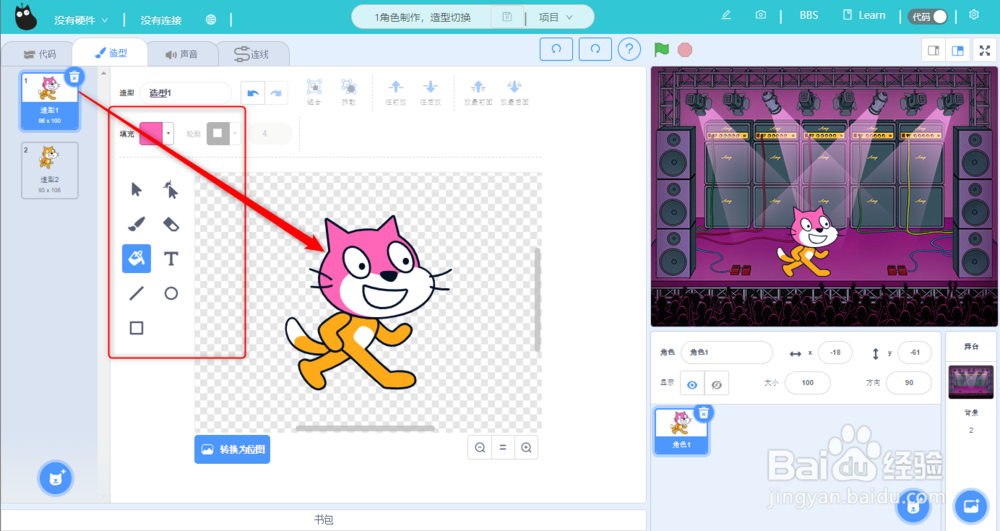1000x531 pixels.
Task: Click the pencil edit icon in top bar
Action: coord(726,15)
